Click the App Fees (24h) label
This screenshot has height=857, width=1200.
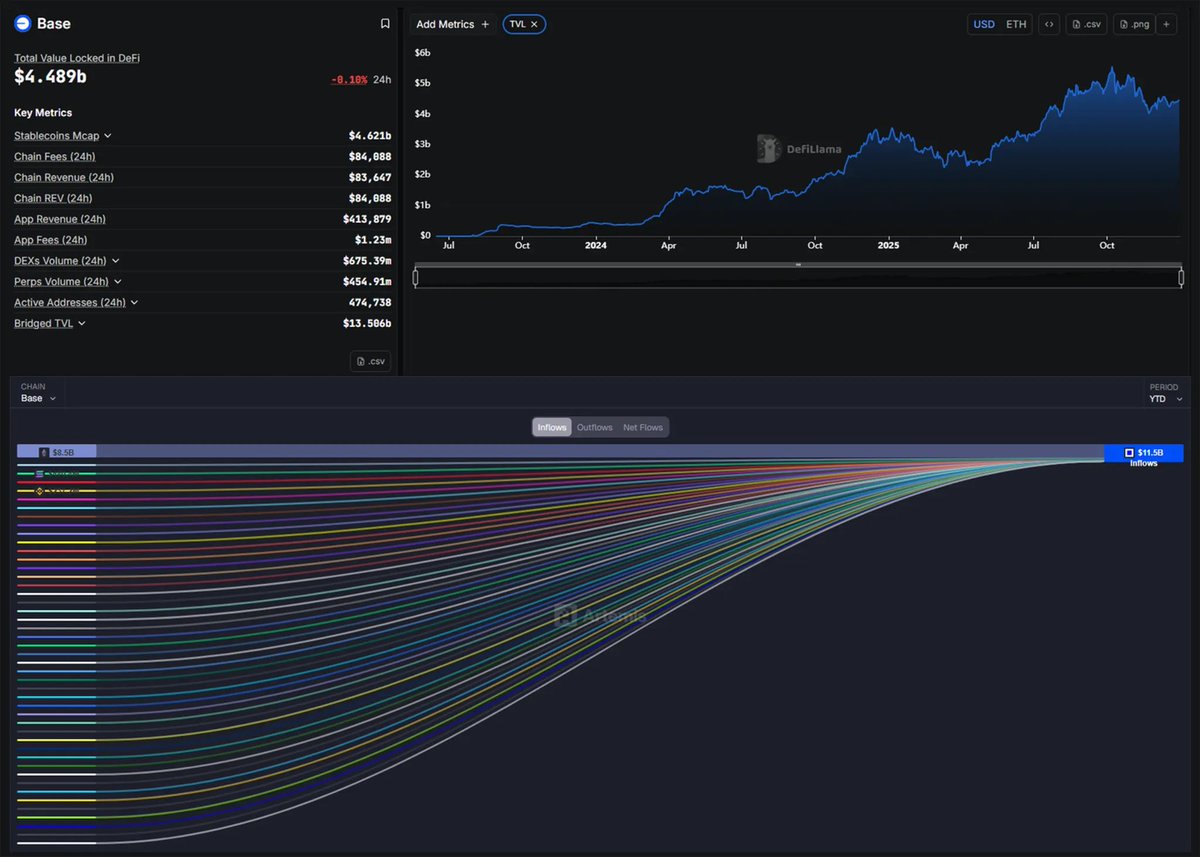pyautogui.click(x=51, y=240)
